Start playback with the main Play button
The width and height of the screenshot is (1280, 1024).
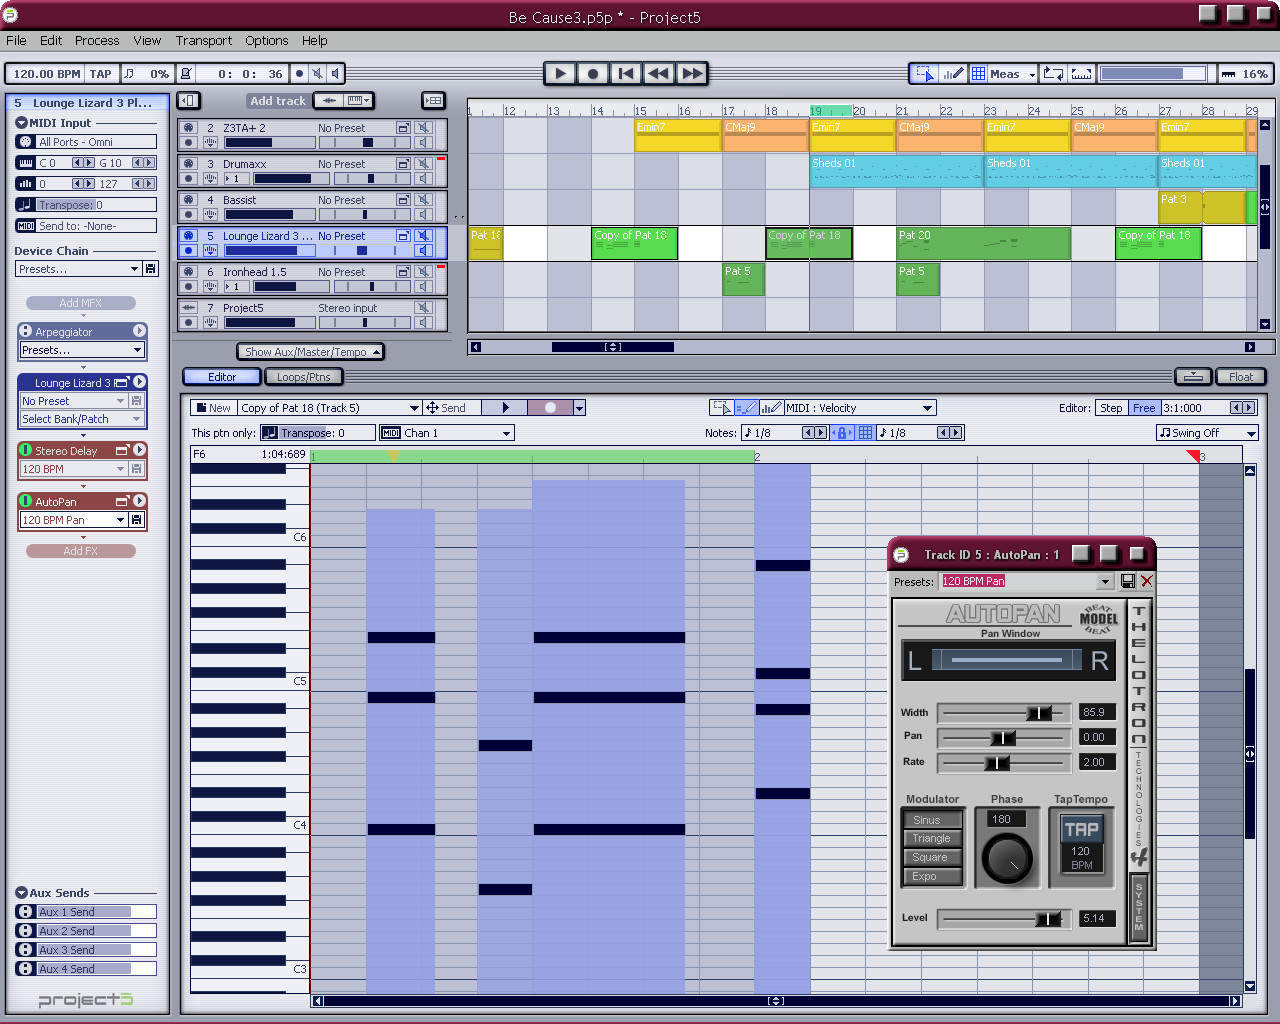560,73
